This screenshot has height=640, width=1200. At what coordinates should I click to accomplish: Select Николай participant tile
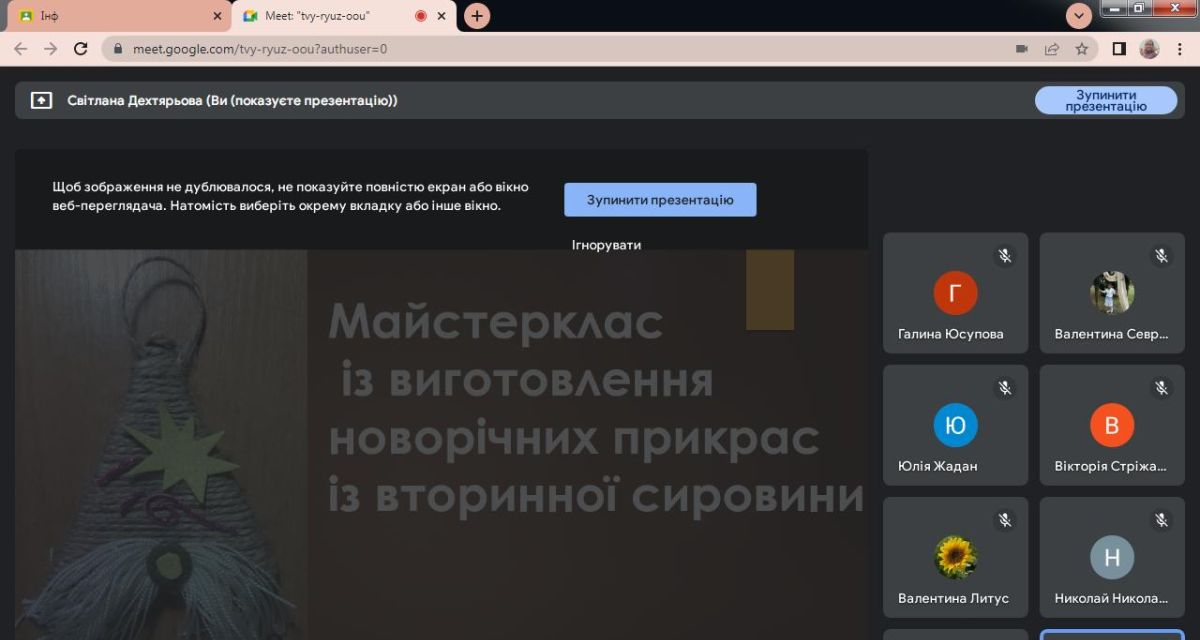pyautogui.click(x=1112, y=557)
